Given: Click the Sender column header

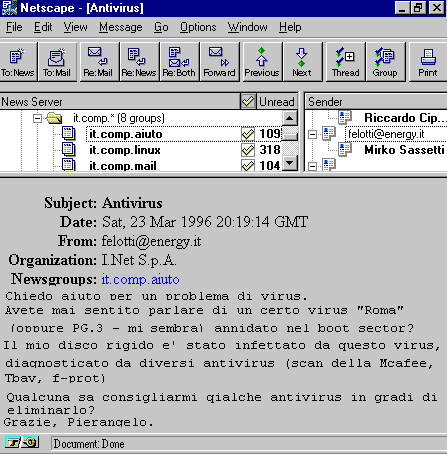Looking at the screenshot, I should (377, 101).
